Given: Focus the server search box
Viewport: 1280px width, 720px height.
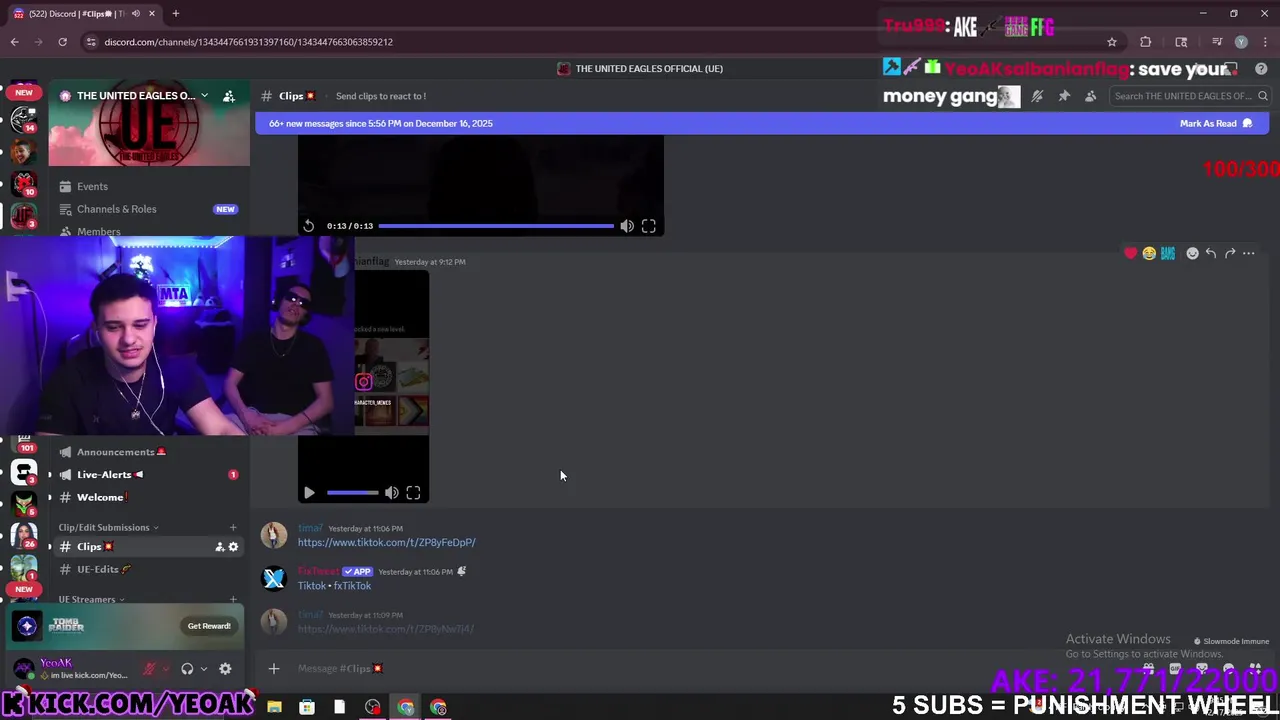Looking at the screenshot, I should pos(1190,96).
